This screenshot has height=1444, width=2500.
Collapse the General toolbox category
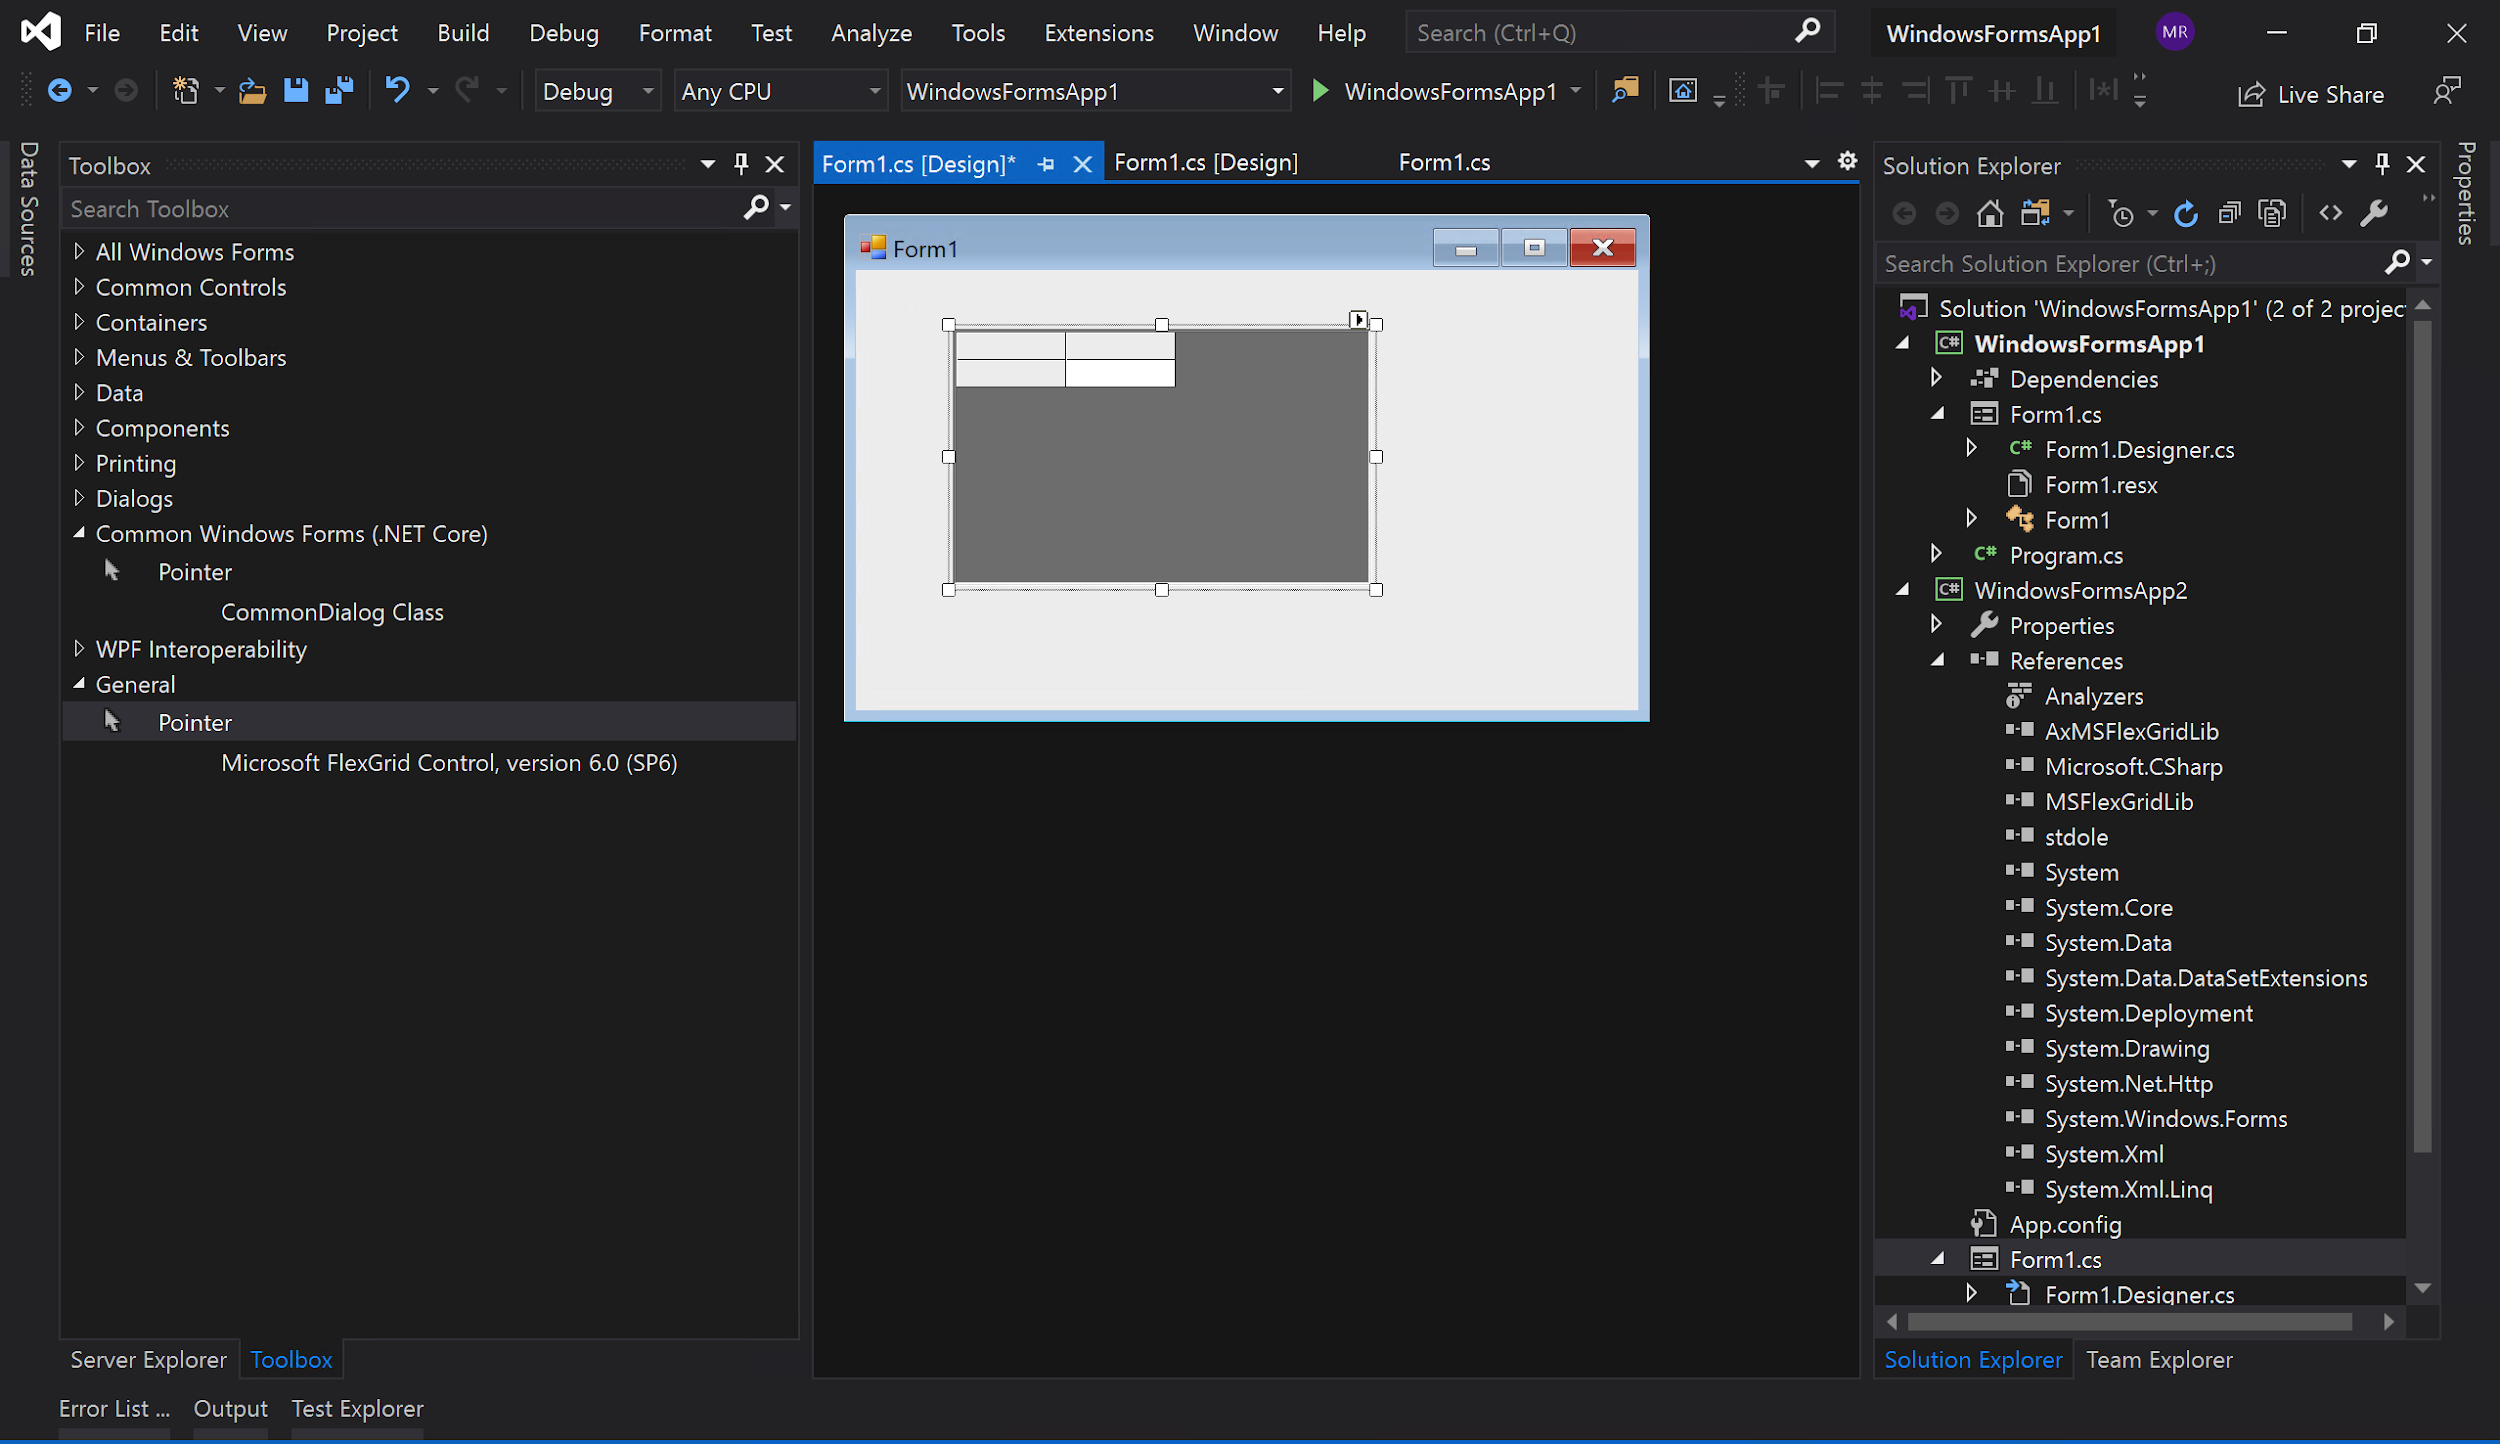pos(79,684)
